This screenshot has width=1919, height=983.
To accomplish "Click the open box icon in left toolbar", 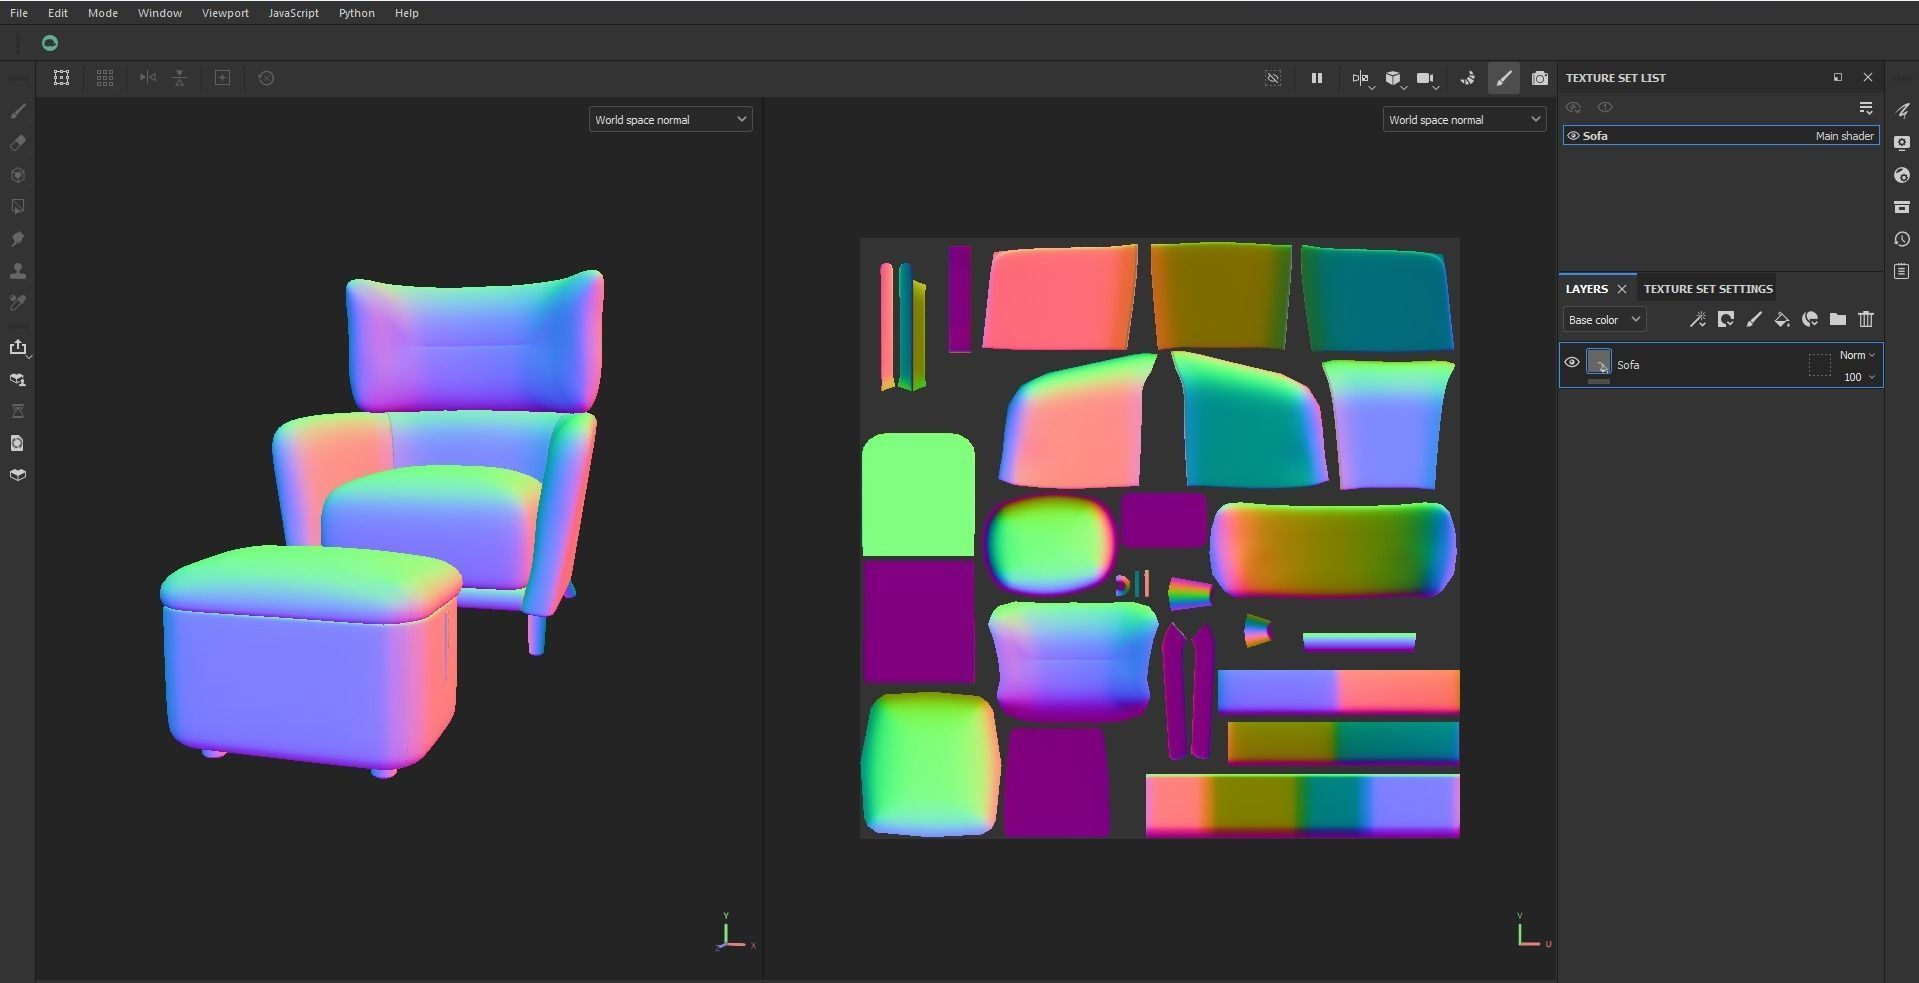I will [18, 475].
